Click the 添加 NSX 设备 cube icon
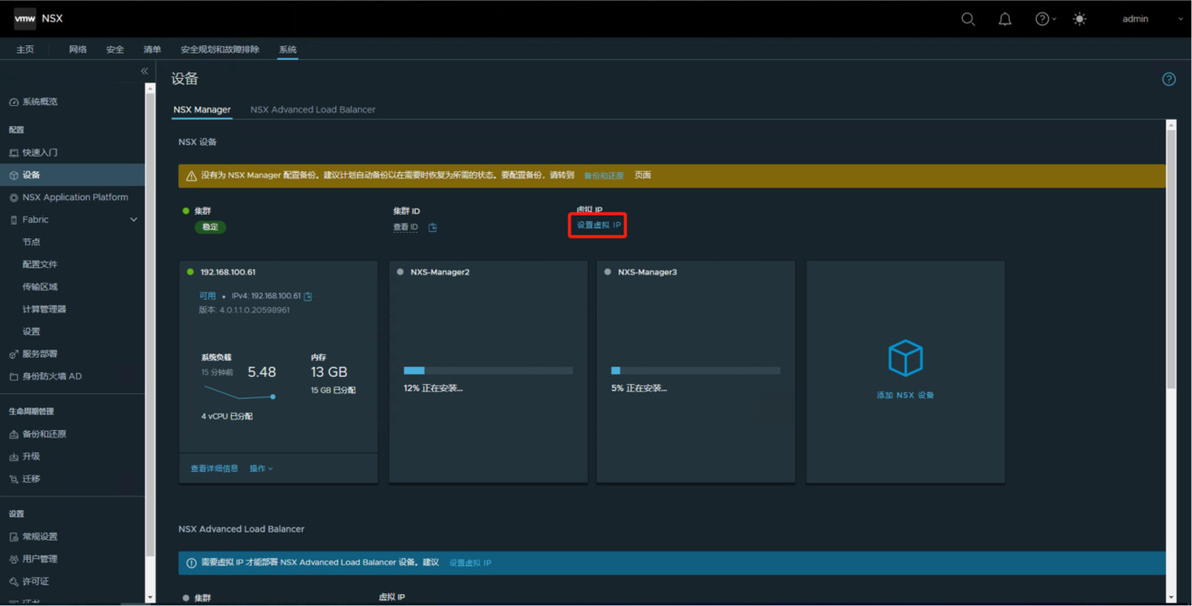Screen dimensions: 1192x606 [x=905, y=357]
